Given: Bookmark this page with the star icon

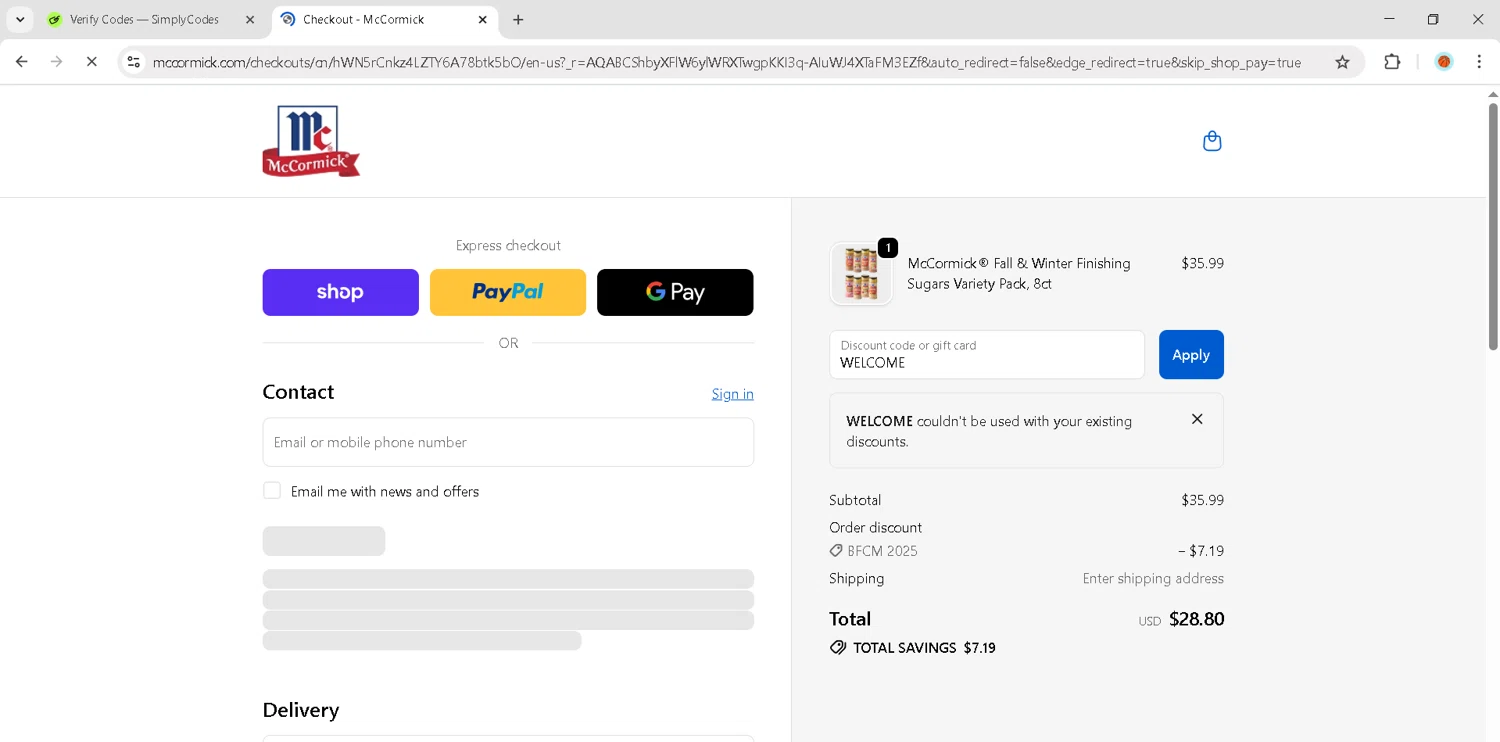Looking at the screenshot, I should (1342, 62).
